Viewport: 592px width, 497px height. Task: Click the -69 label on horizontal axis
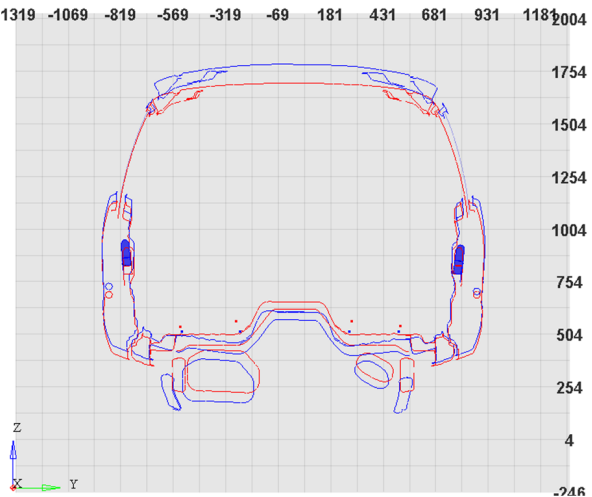click(278, 15)
